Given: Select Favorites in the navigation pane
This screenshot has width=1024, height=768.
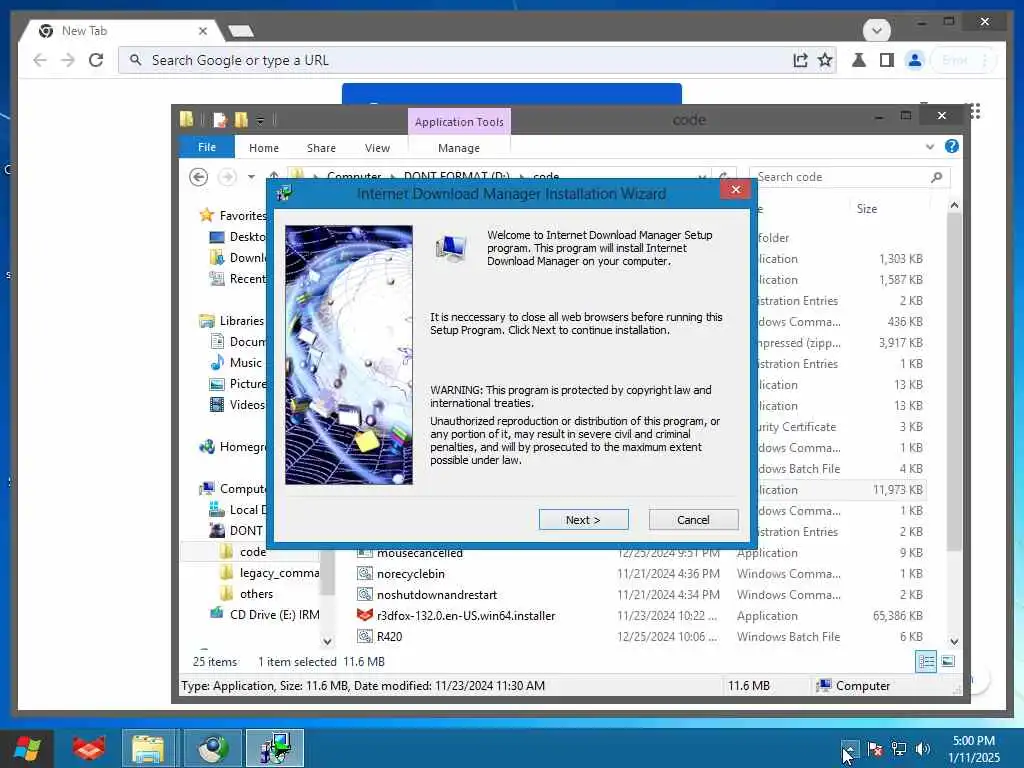Looking at the screenshot, I should pyautogui.click(x=242, y=216).
